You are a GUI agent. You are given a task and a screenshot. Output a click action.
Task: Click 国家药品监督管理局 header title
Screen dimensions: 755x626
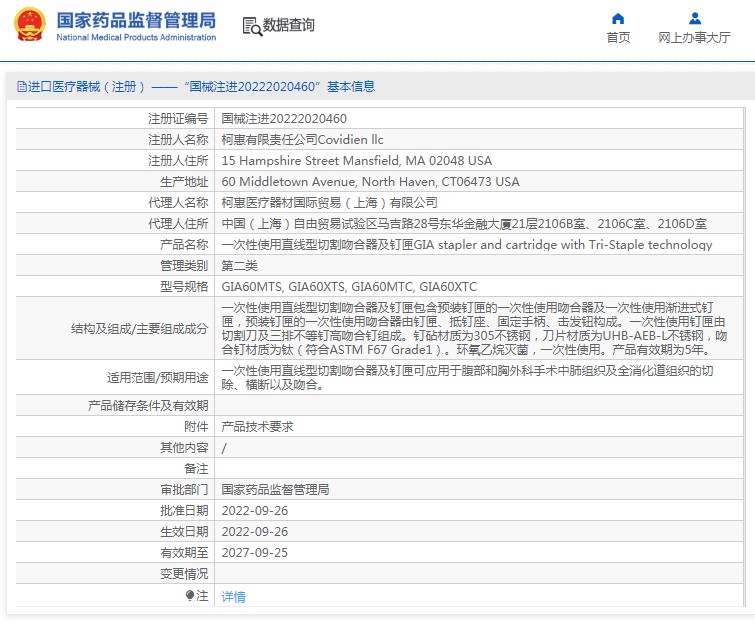(x=136, y=21)
